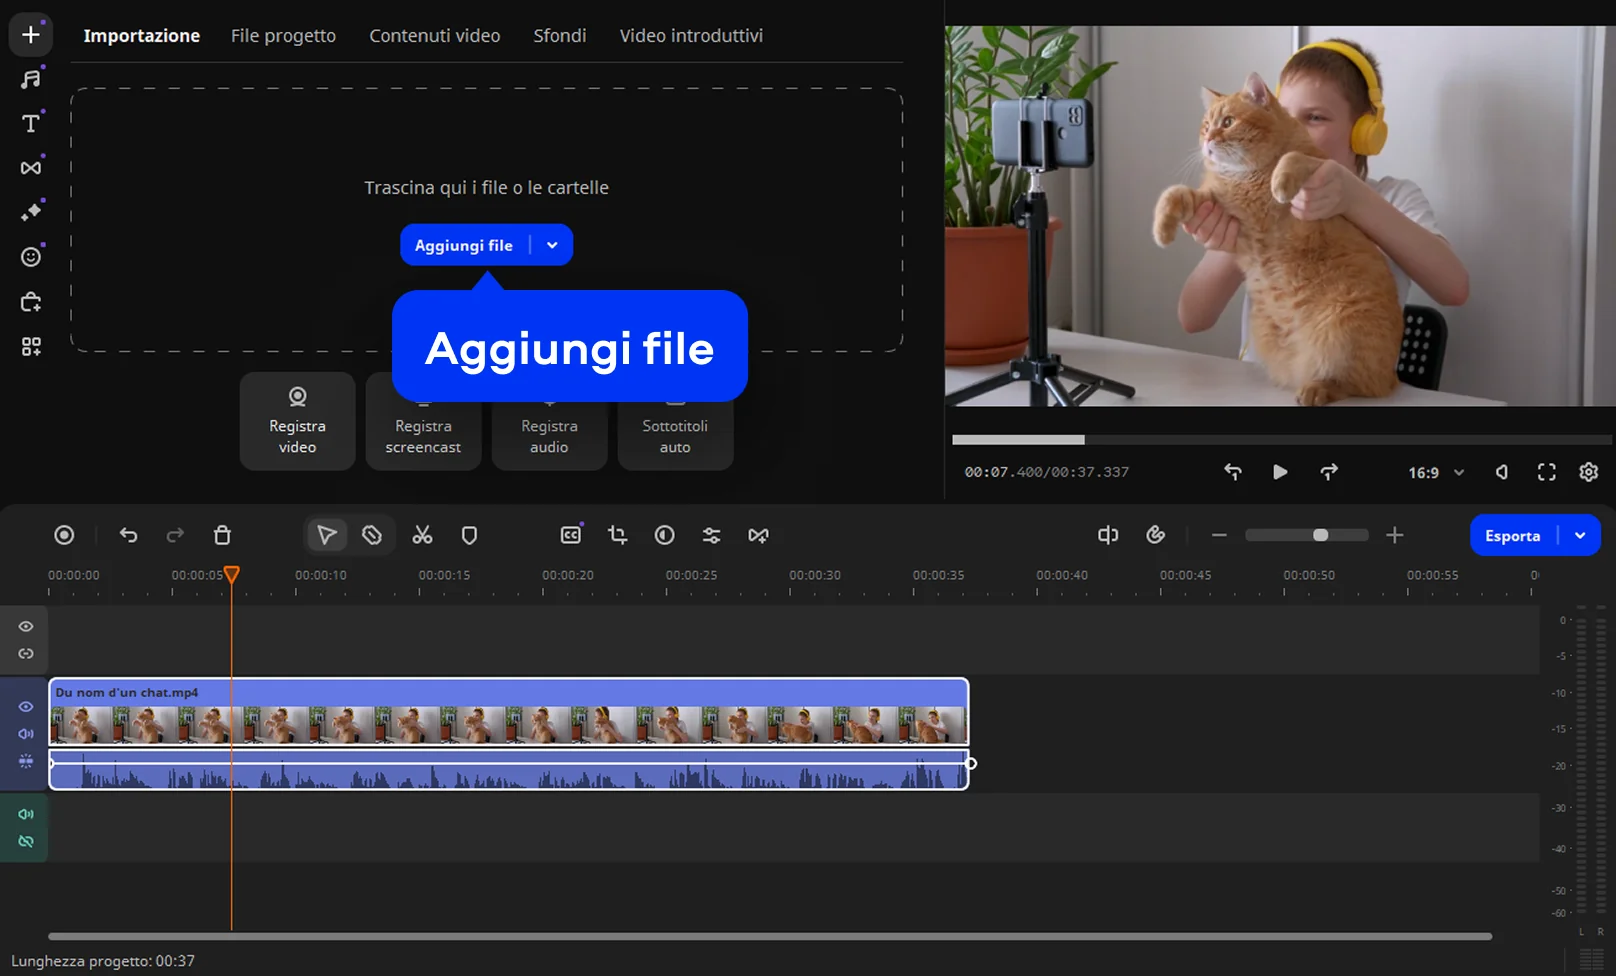
Task: Open the Sfondi tab
Action: [559, 36]
